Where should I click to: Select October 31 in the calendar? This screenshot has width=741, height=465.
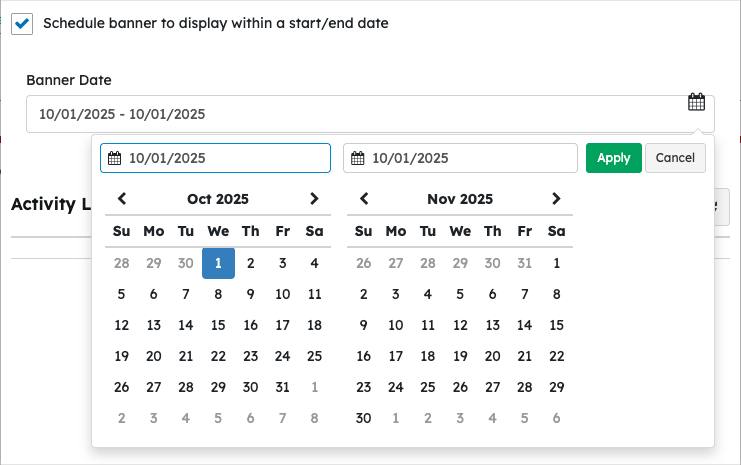(x=282, y=387)
